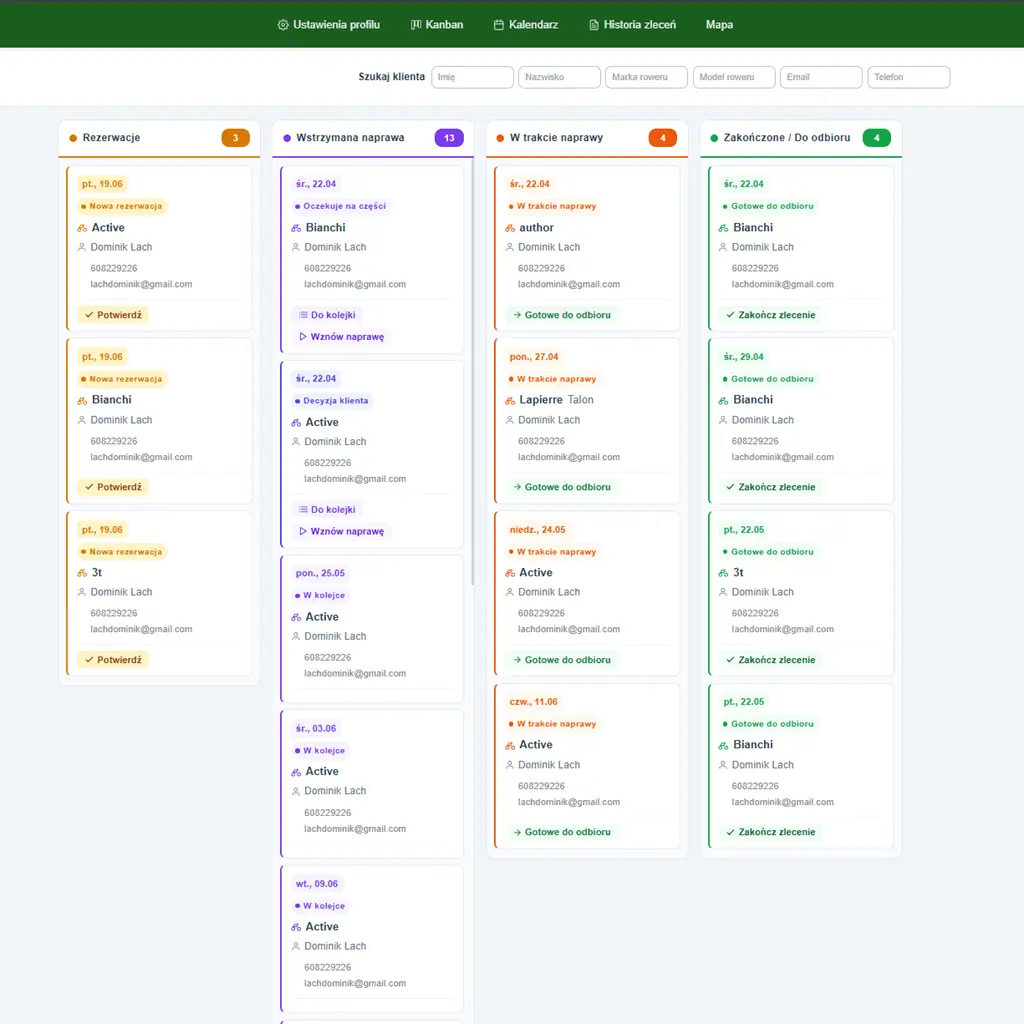The width and height of the screenshot is (1024, 1024).
Task: Open Ustawienia profilu settings
Action: (328, 25)
